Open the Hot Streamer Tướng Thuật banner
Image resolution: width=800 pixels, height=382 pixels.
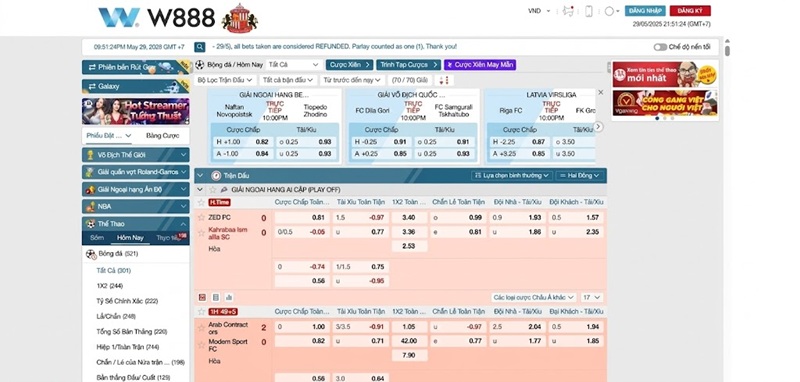136,111
